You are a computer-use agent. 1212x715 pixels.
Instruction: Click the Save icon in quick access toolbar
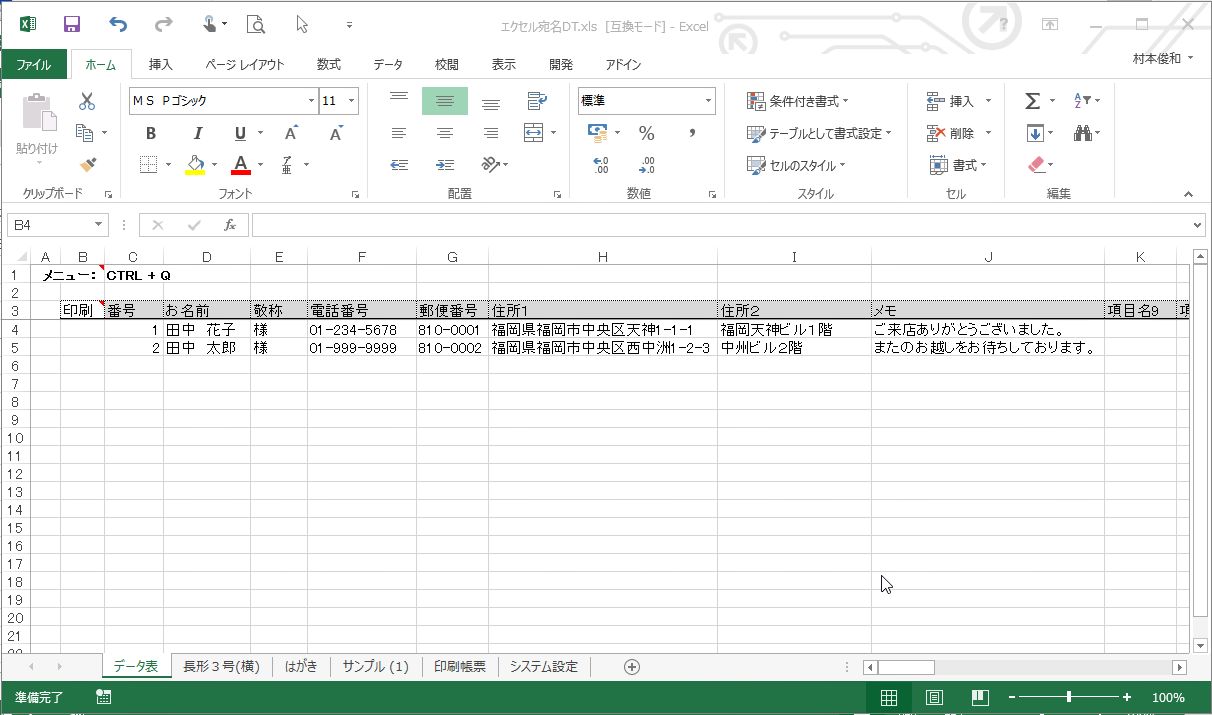pyautogui.click(x=72, y=24)
